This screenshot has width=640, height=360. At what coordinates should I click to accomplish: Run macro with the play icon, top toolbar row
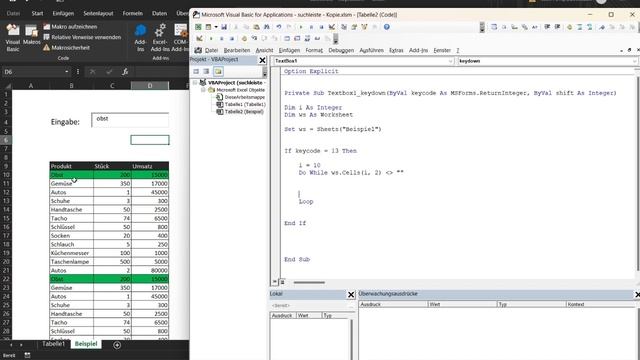tap(301, 27)
